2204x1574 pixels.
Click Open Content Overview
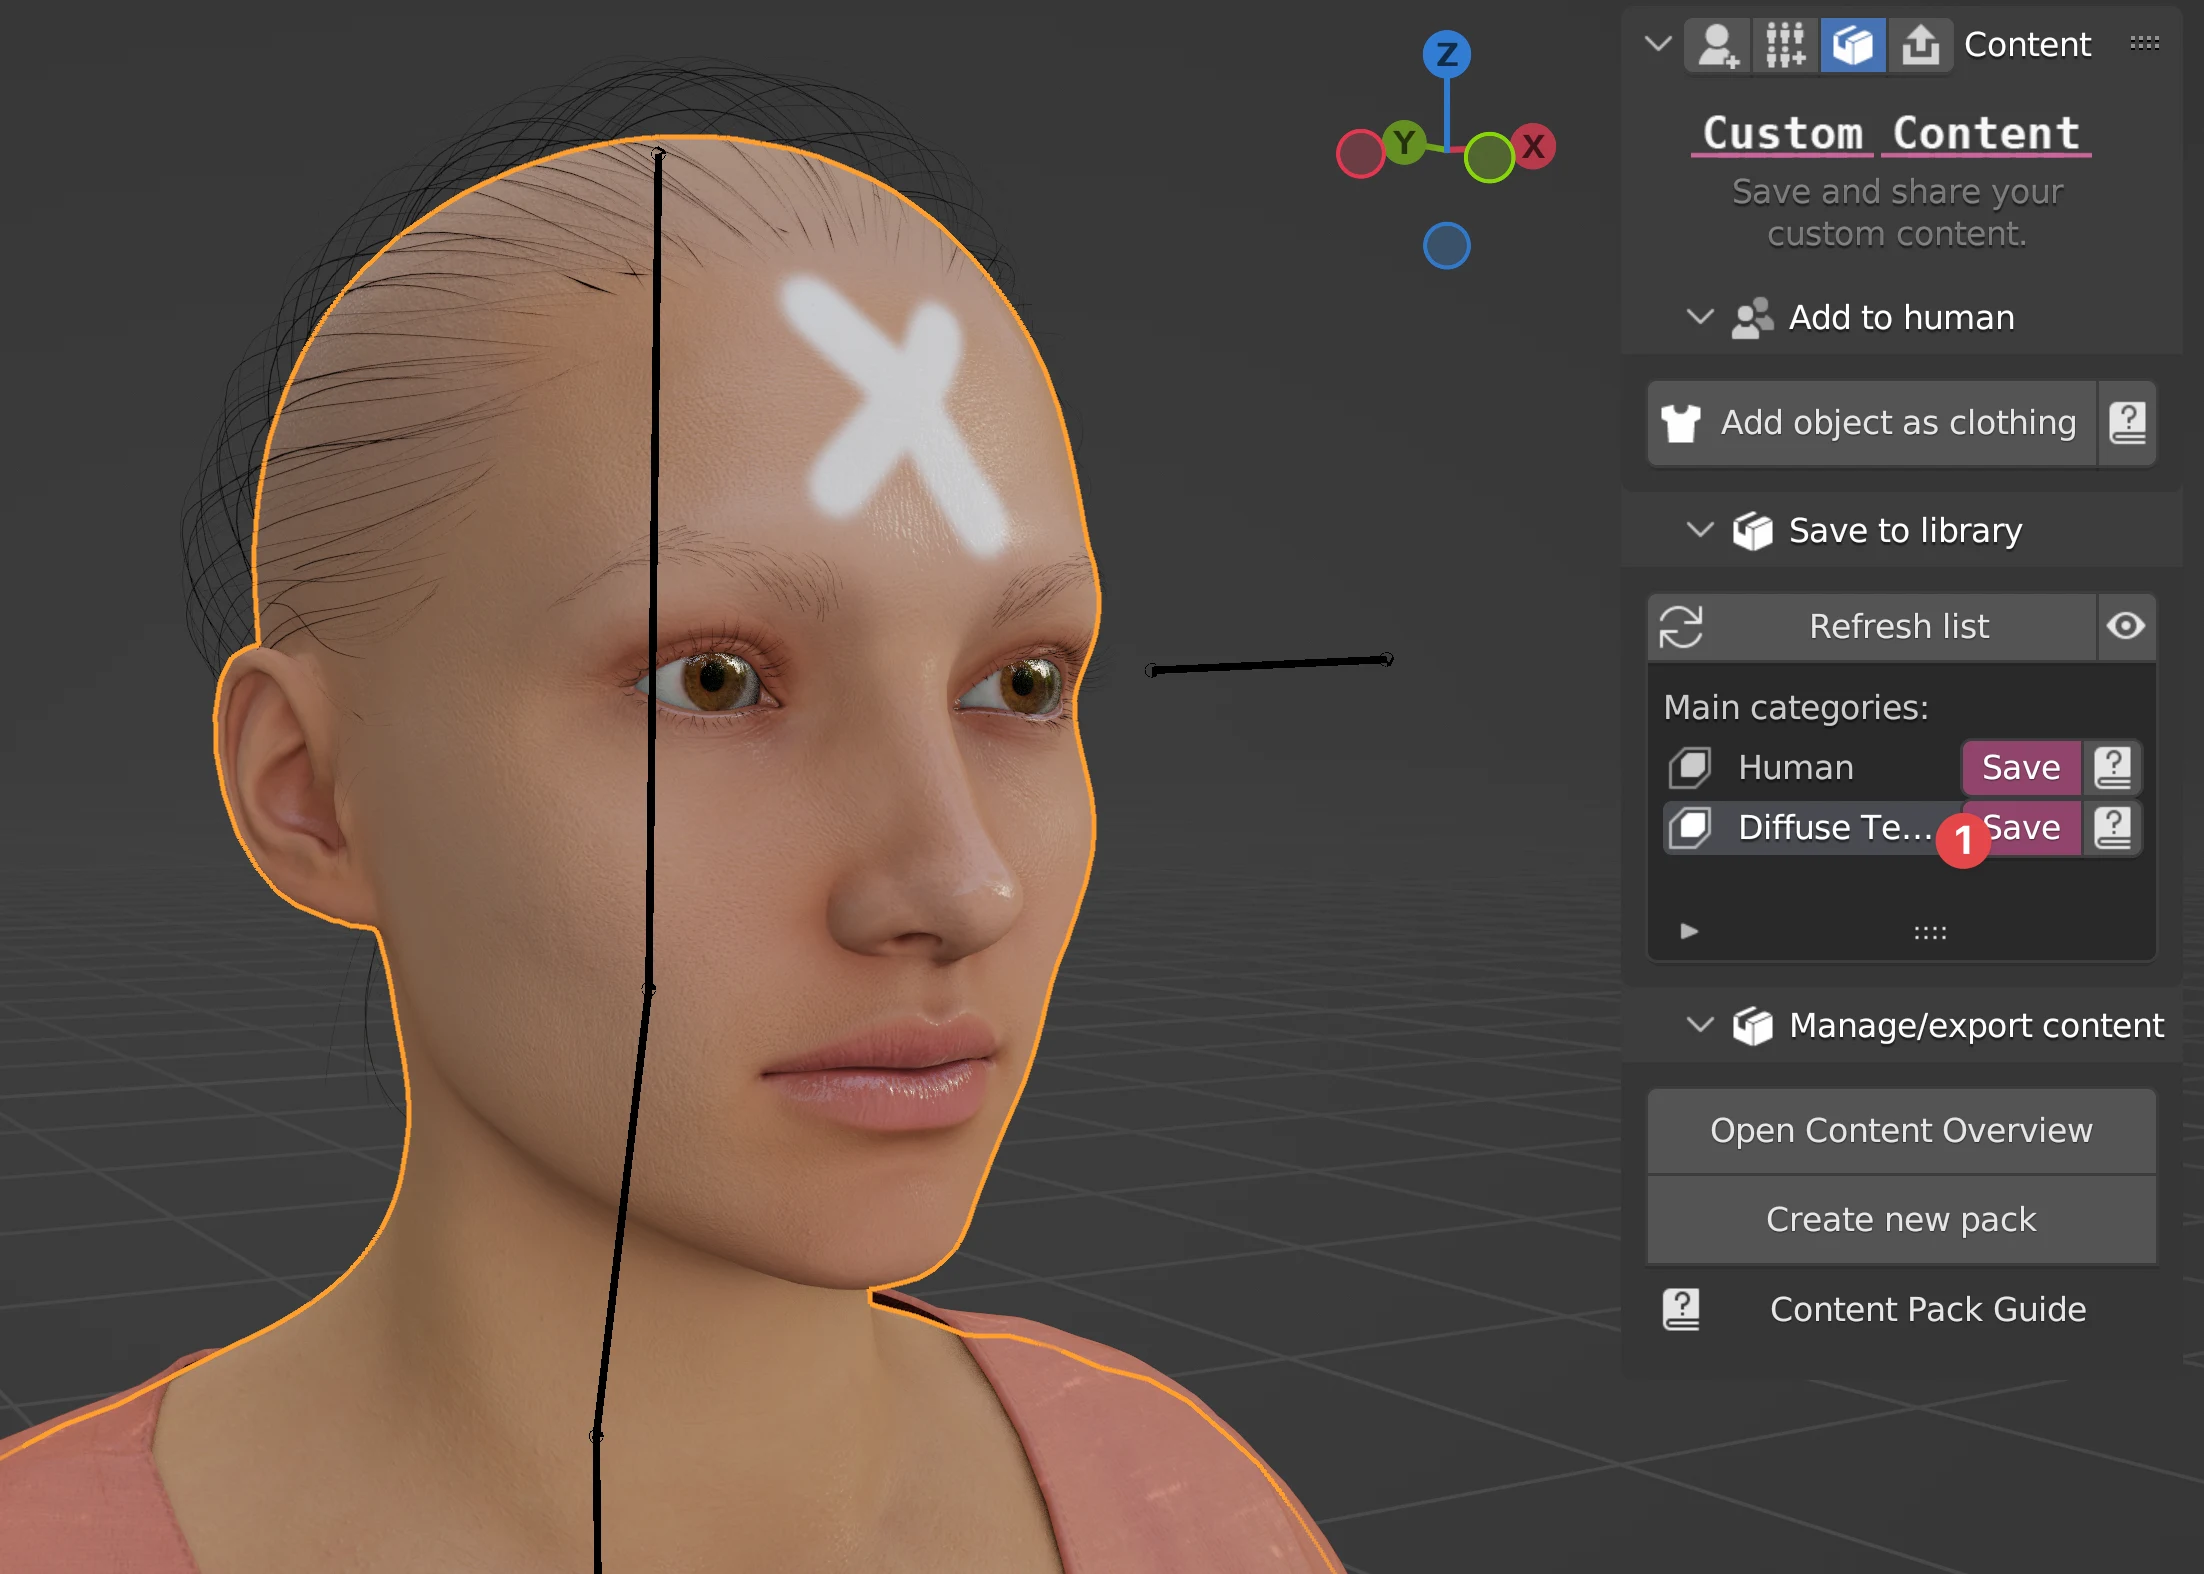pyautogui.click(x=1901, y=1131)
